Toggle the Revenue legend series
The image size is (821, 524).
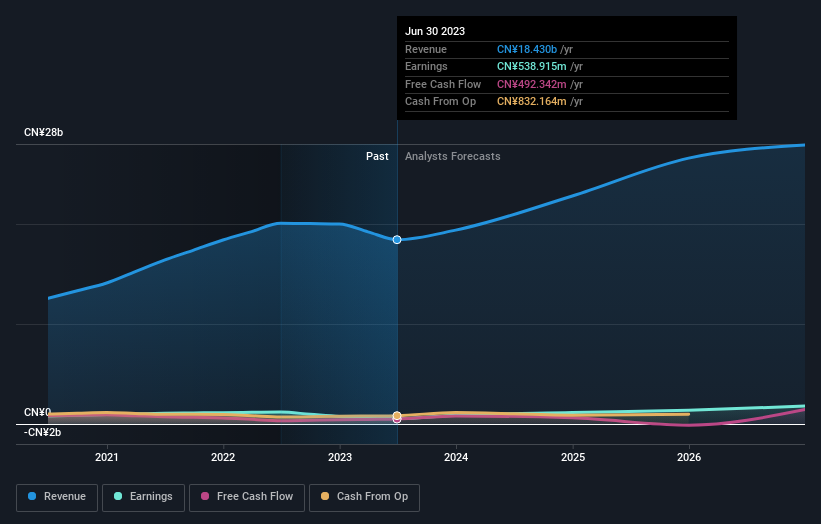click(57, 497)
